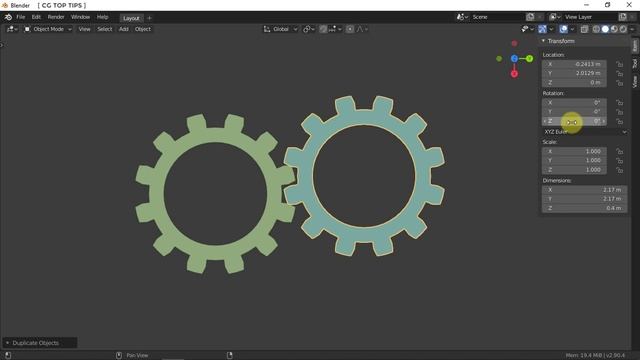
Task: Click the transform orientation axes icon
Action: click(x=267, y=29)
